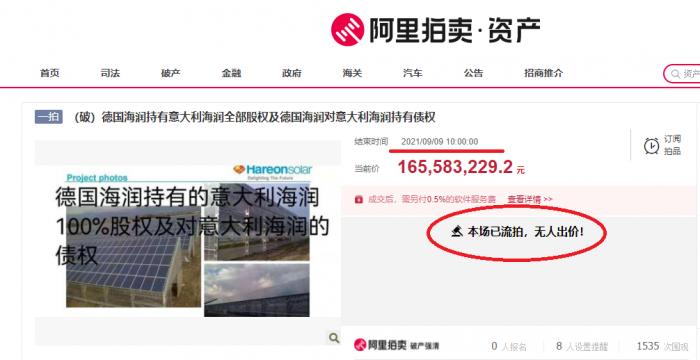
Task: Click the 订阅拍品 subscribe label
Action: pyautogui.click(x=672, y=145)
